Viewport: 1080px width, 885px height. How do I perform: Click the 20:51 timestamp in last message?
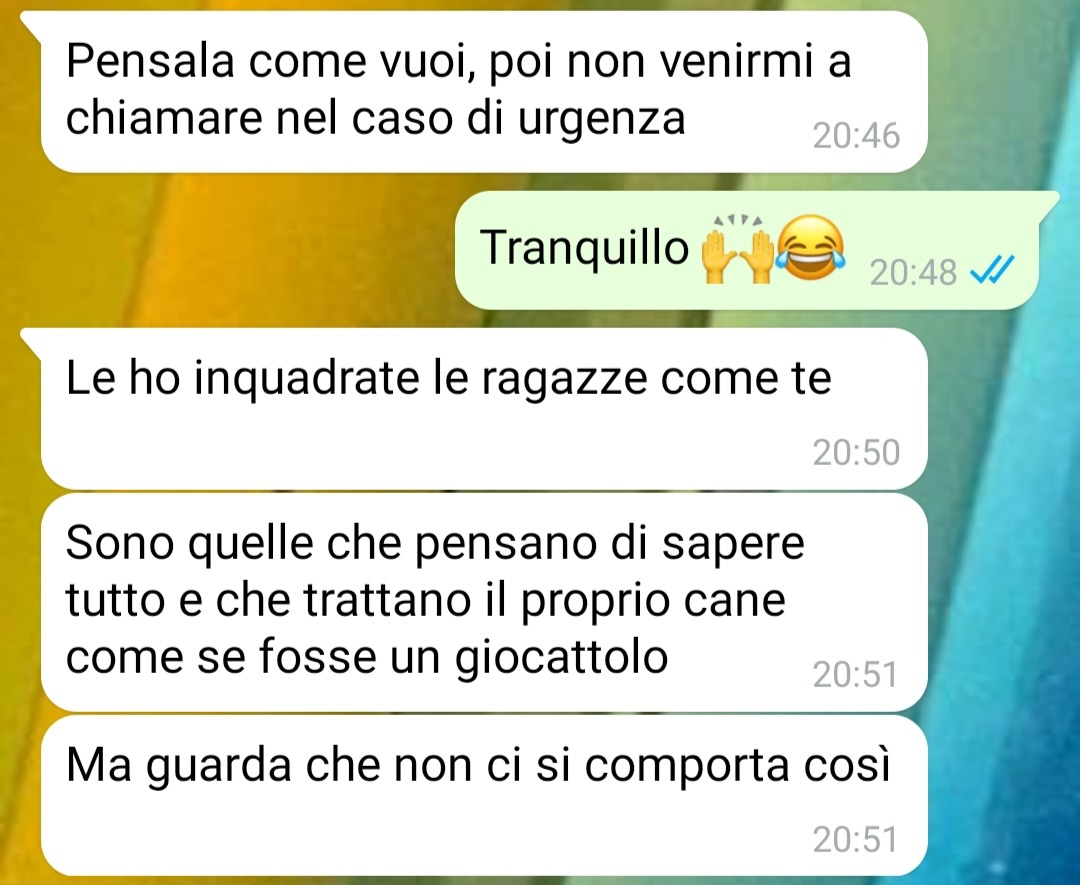pos(855,840)
